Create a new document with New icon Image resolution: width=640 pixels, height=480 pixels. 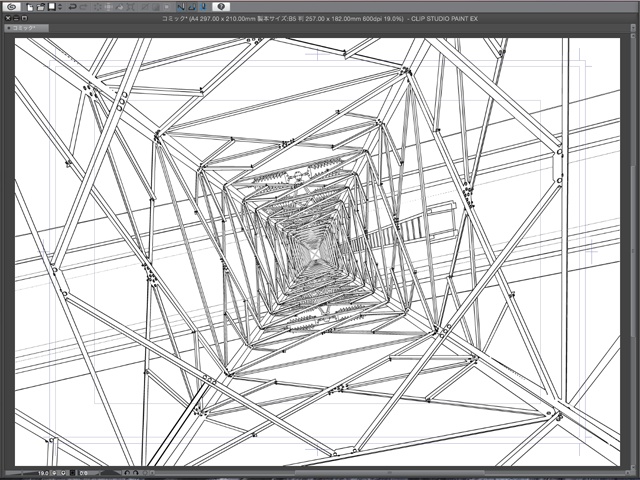tap(29, 7)
